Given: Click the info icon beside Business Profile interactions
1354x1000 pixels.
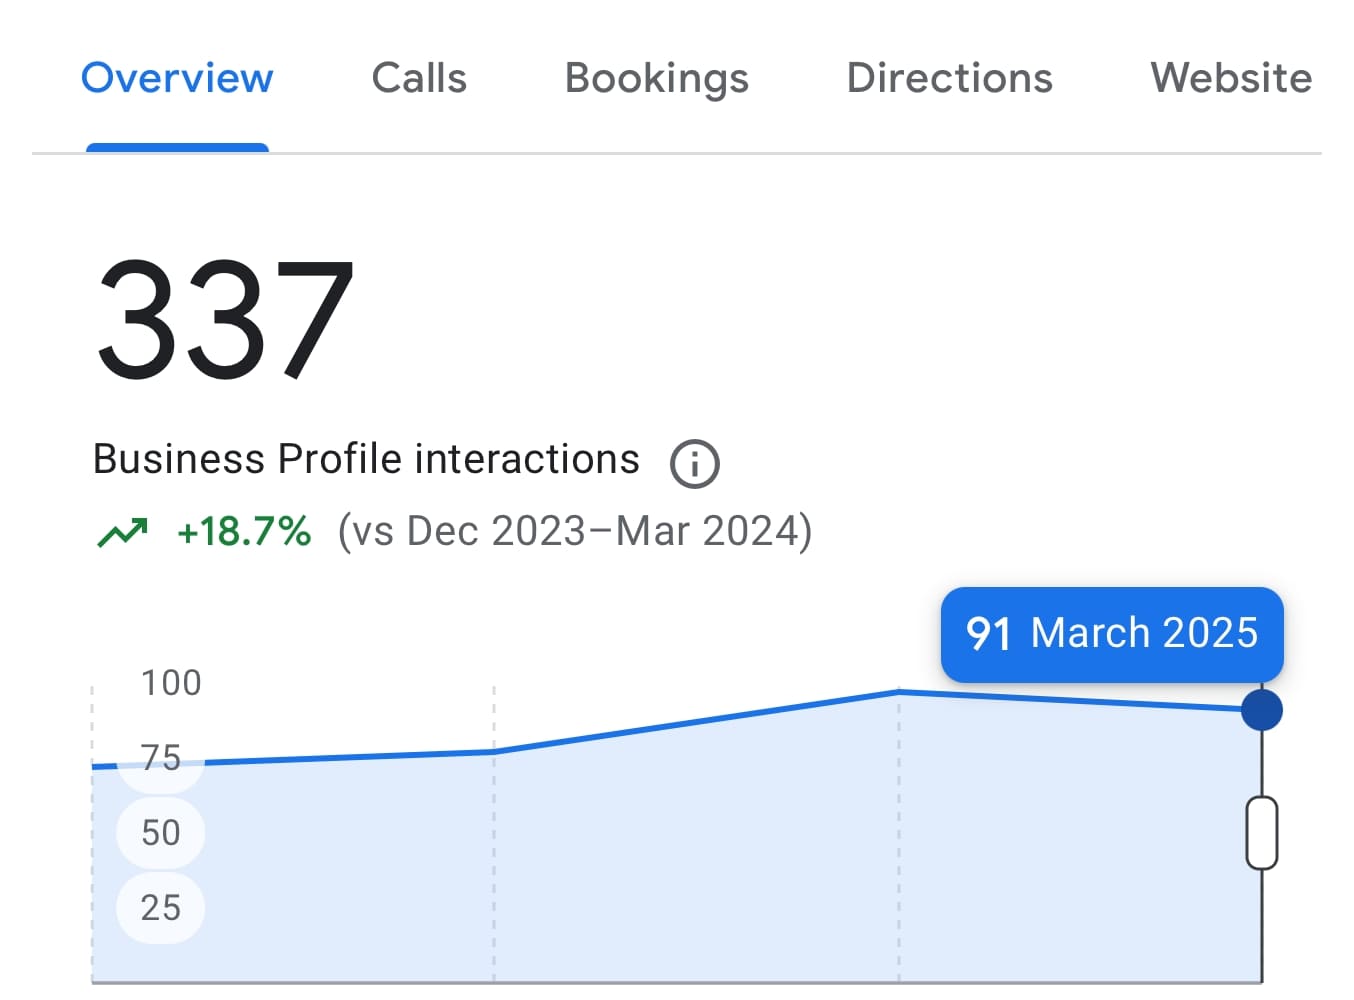Looking at the screenshot, I should 694,463.
